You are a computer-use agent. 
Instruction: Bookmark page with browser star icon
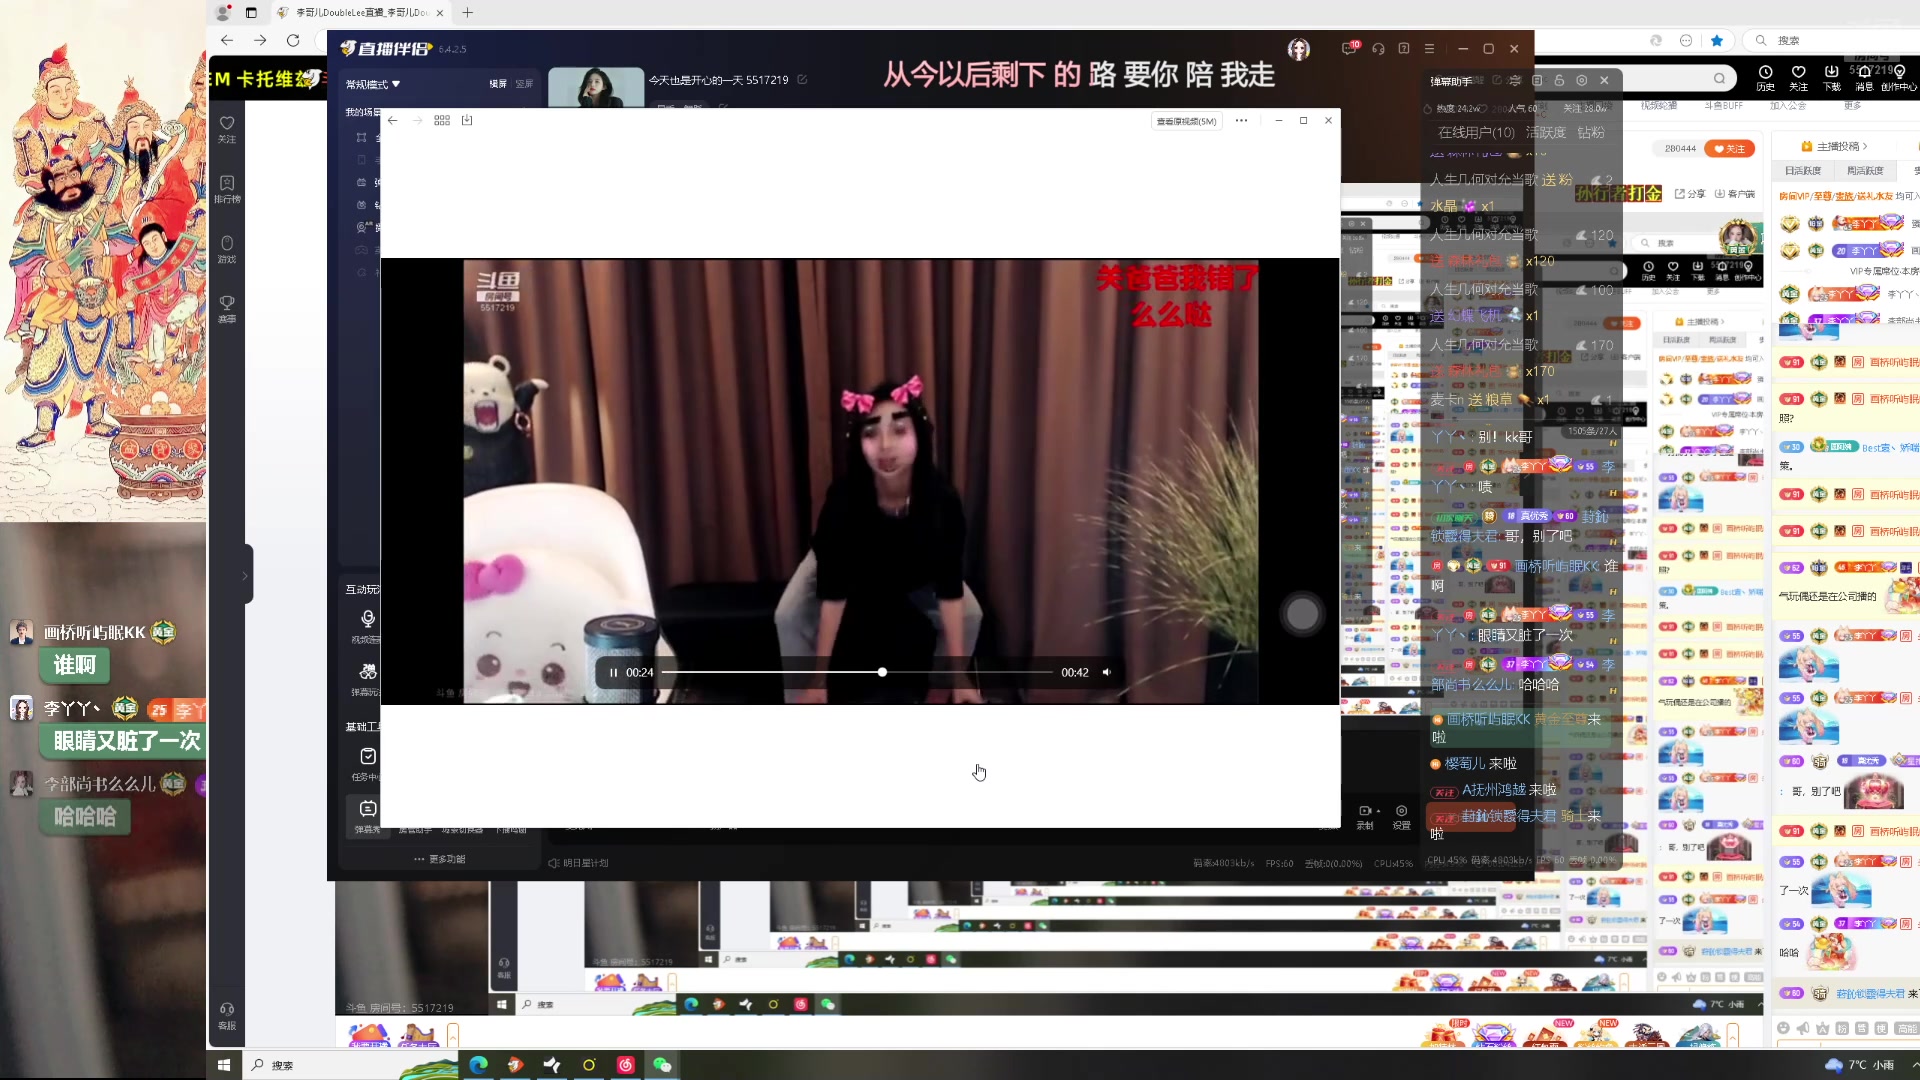click(x=1717, y=41)
